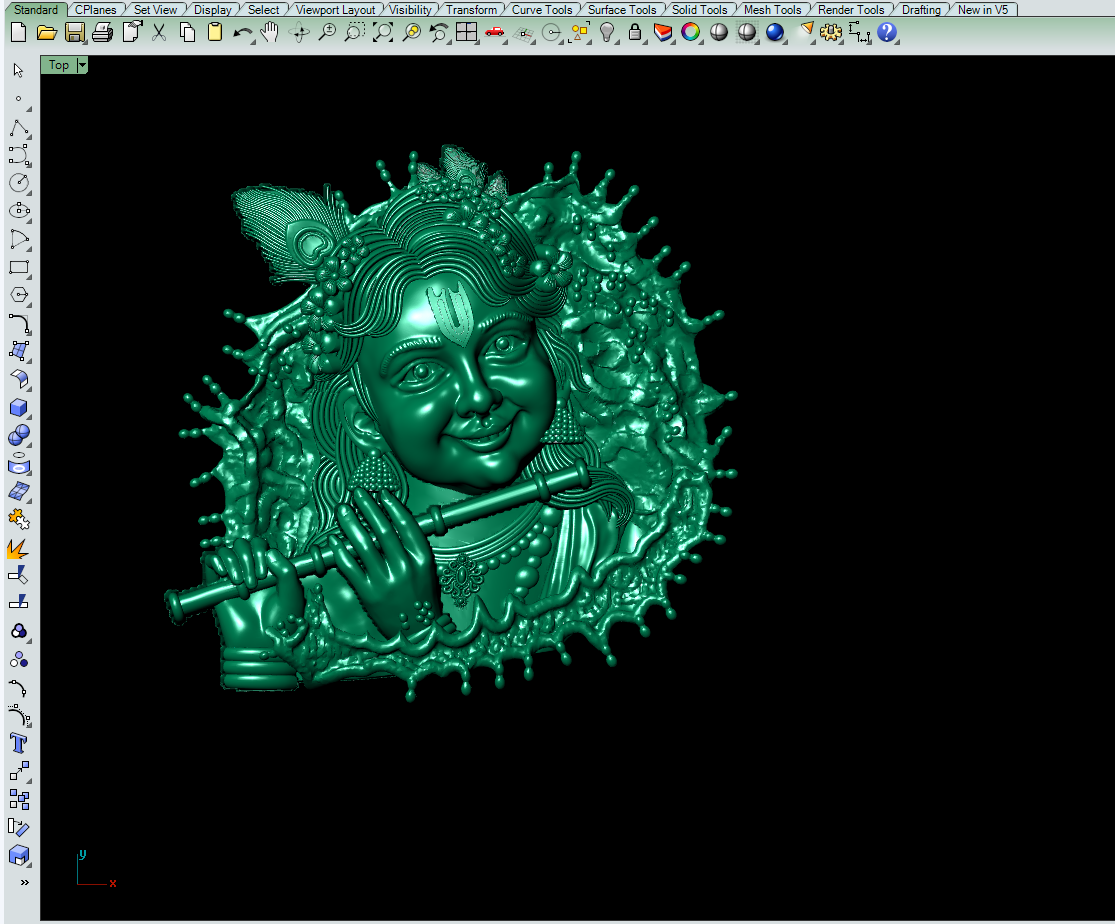Click the Print icon
The height and width of the screenshot is (924, 1115).
(102, 33)
